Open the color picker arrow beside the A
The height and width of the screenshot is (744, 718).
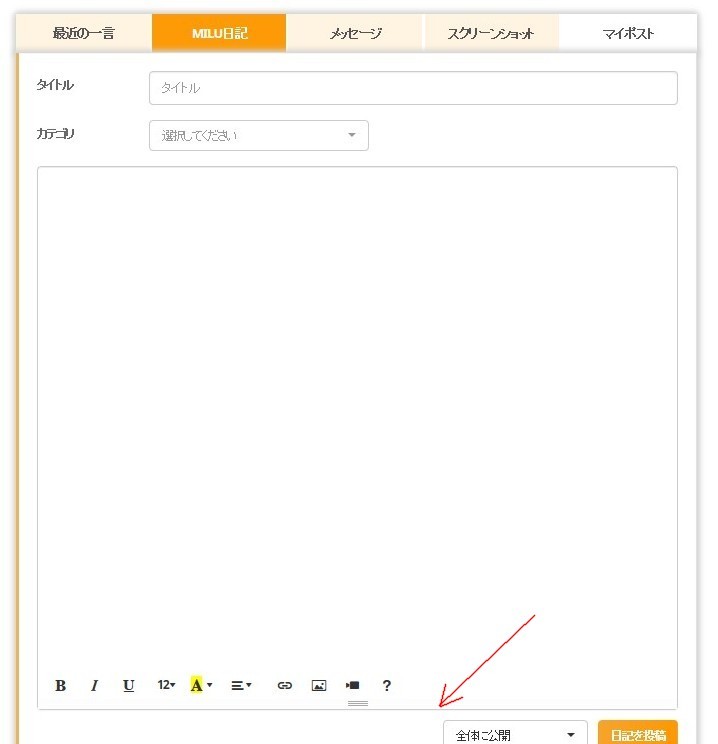[210, 686]
